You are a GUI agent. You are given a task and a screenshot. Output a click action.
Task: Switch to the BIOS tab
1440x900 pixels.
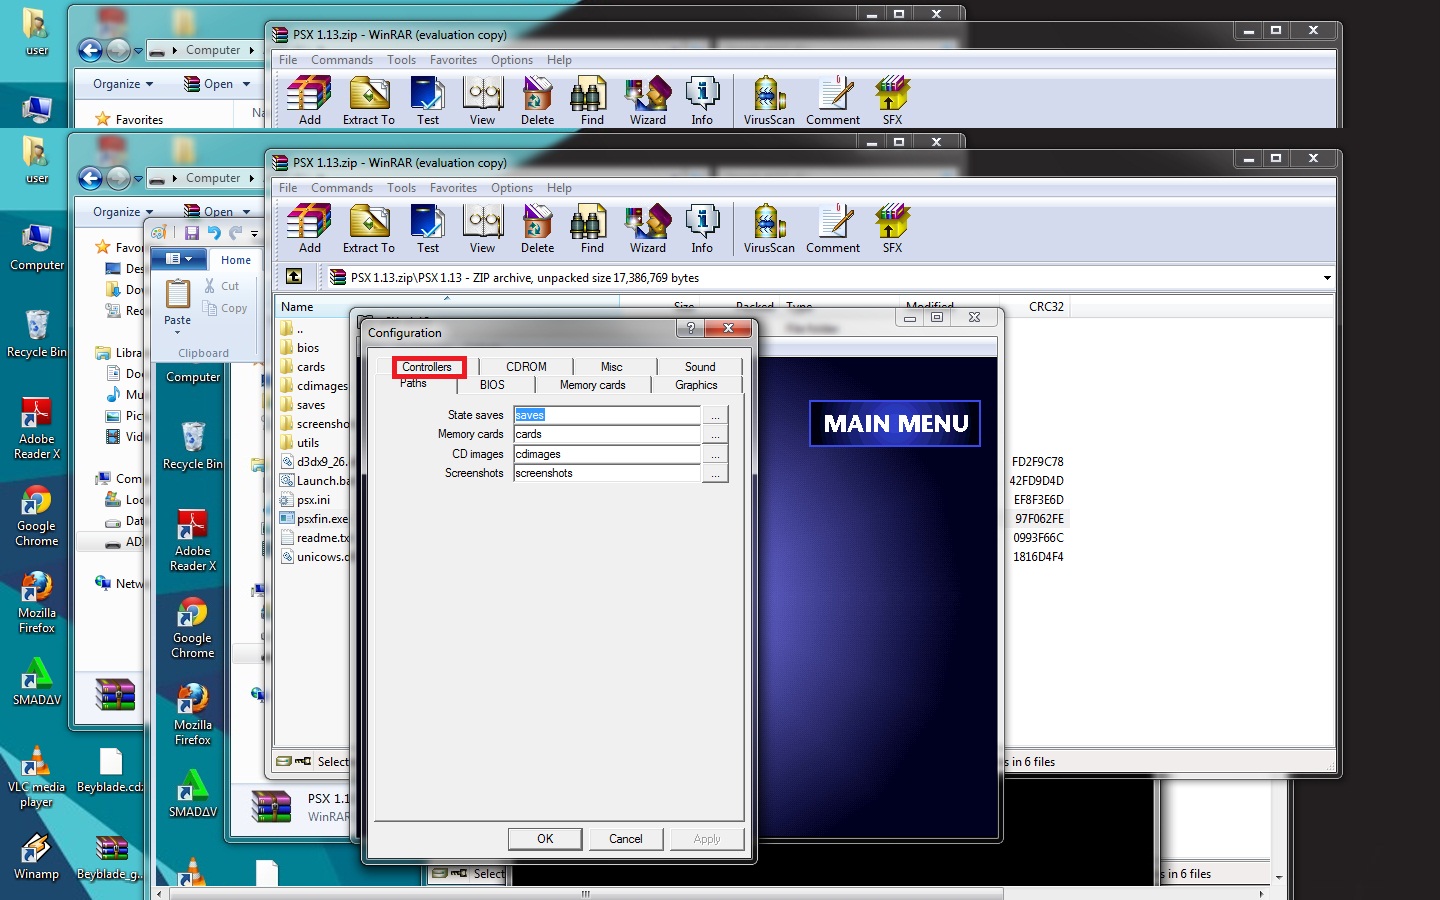pyautogui.click(x=492, y=385)
